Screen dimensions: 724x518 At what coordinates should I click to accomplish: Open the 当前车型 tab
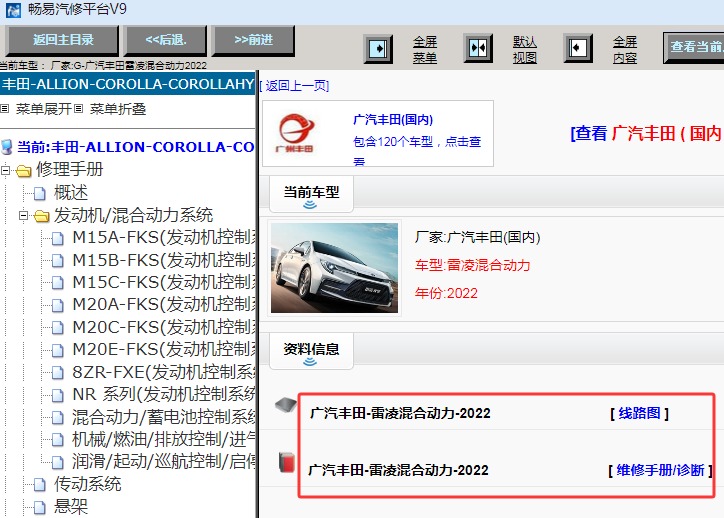pyautogui.click(x=311, y=194)
